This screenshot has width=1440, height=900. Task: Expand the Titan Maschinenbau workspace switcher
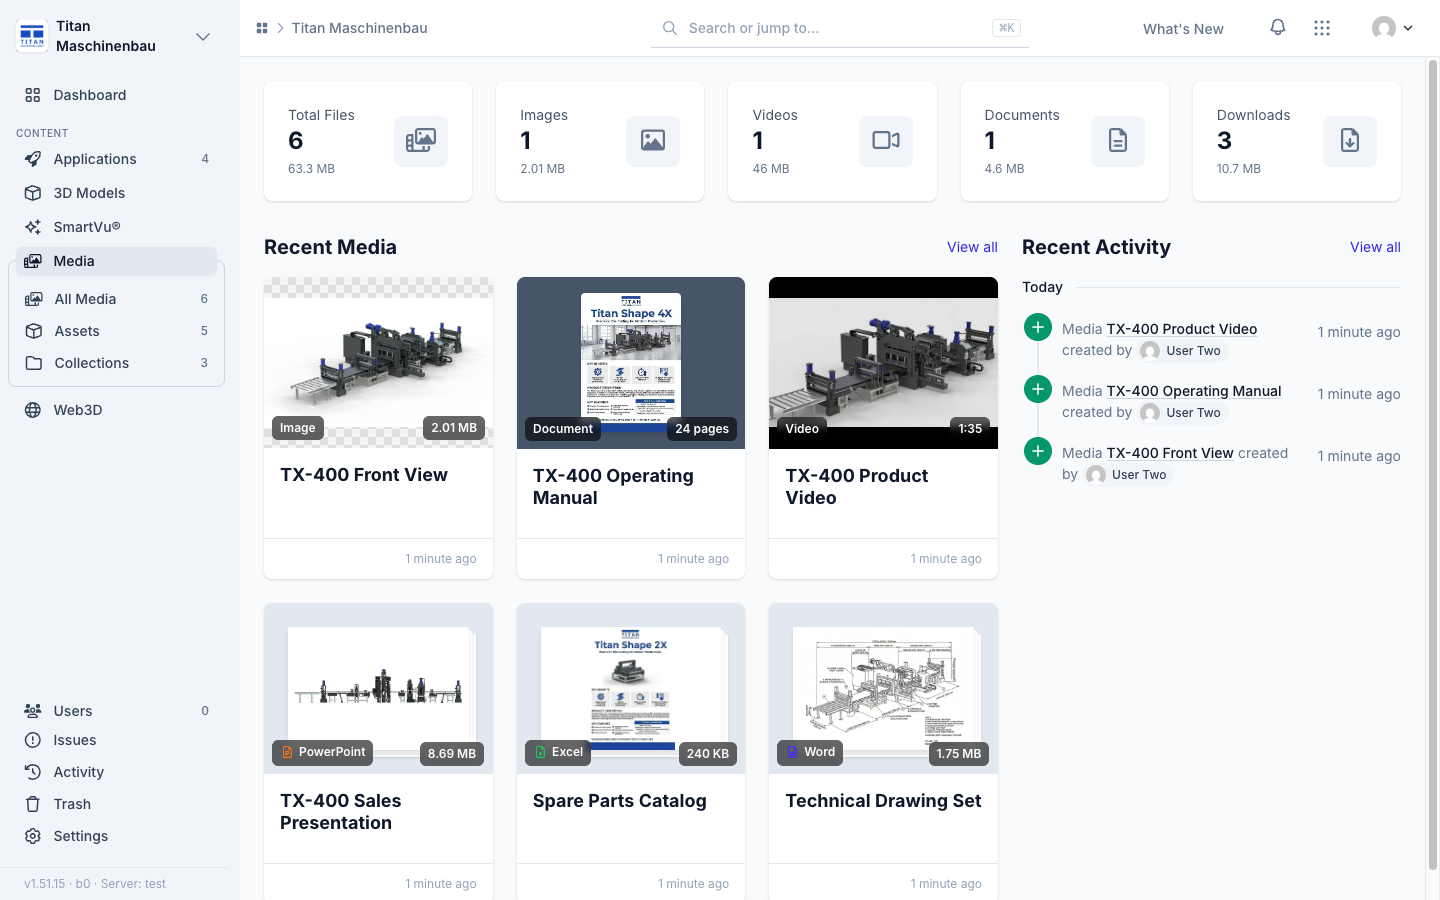coord(203,37)
